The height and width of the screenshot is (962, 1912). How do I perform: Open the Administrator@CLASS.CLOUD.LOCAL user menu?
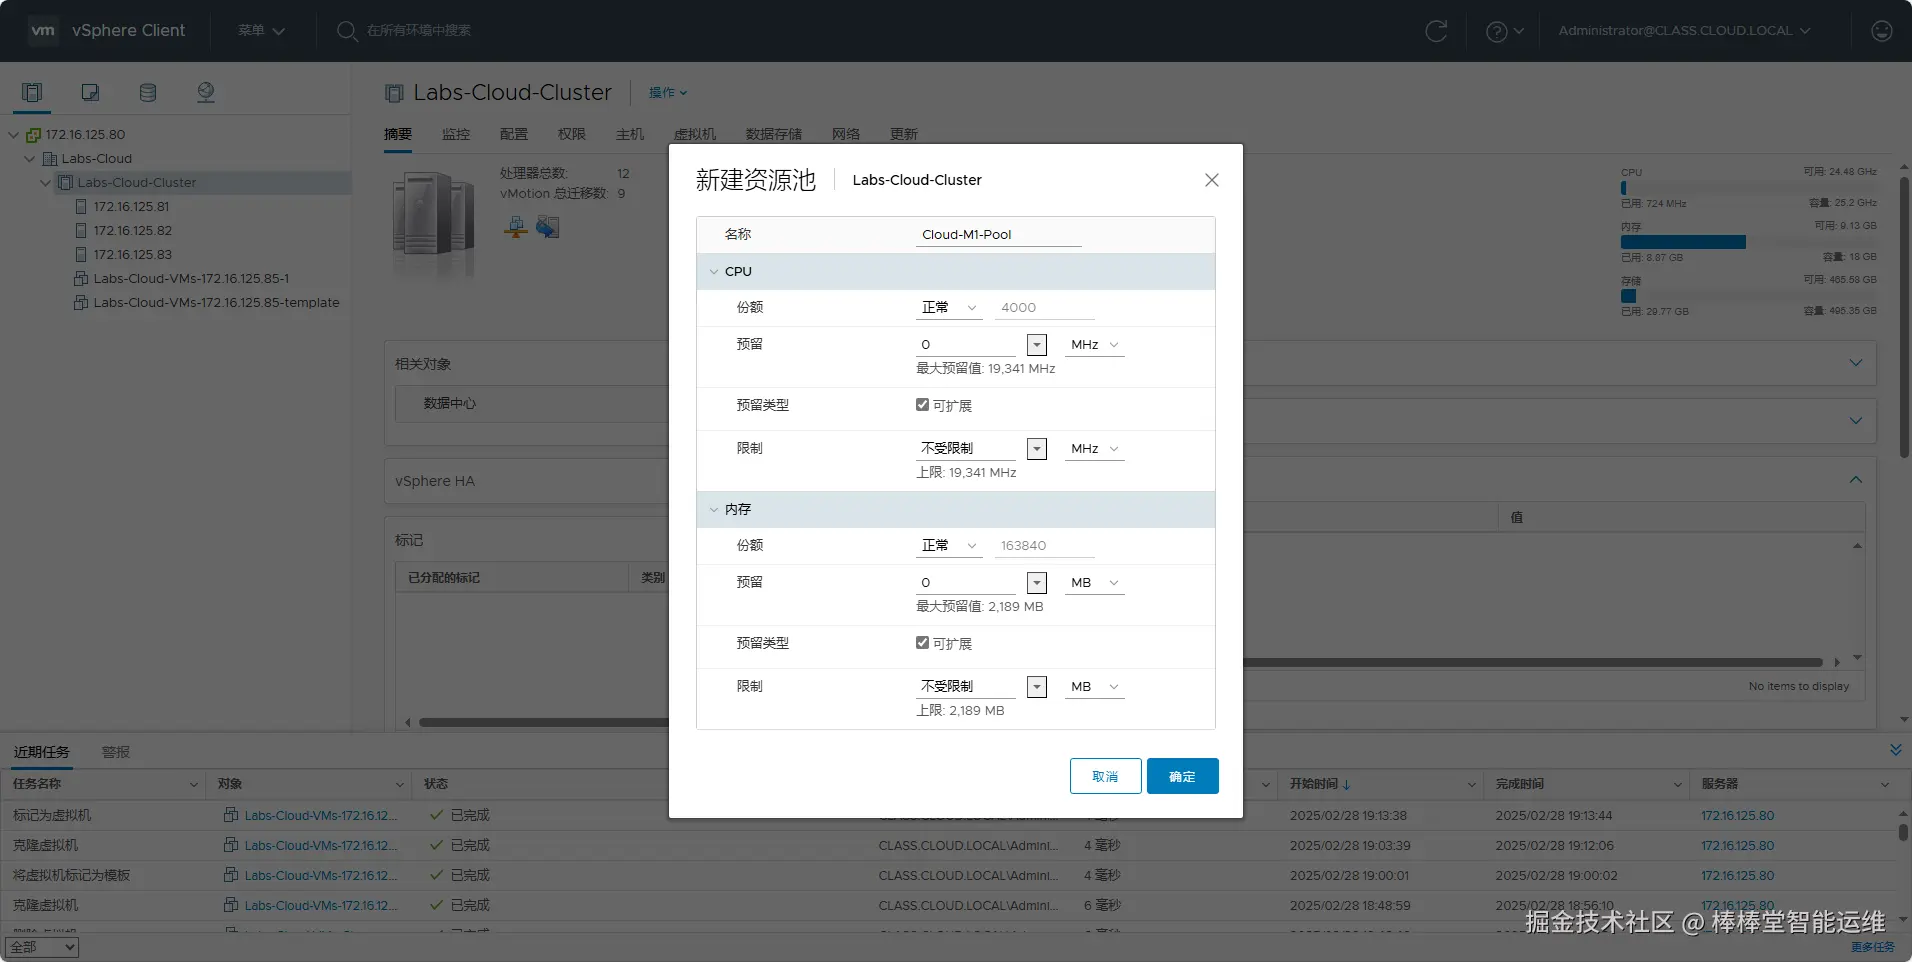coord(1684,31)
